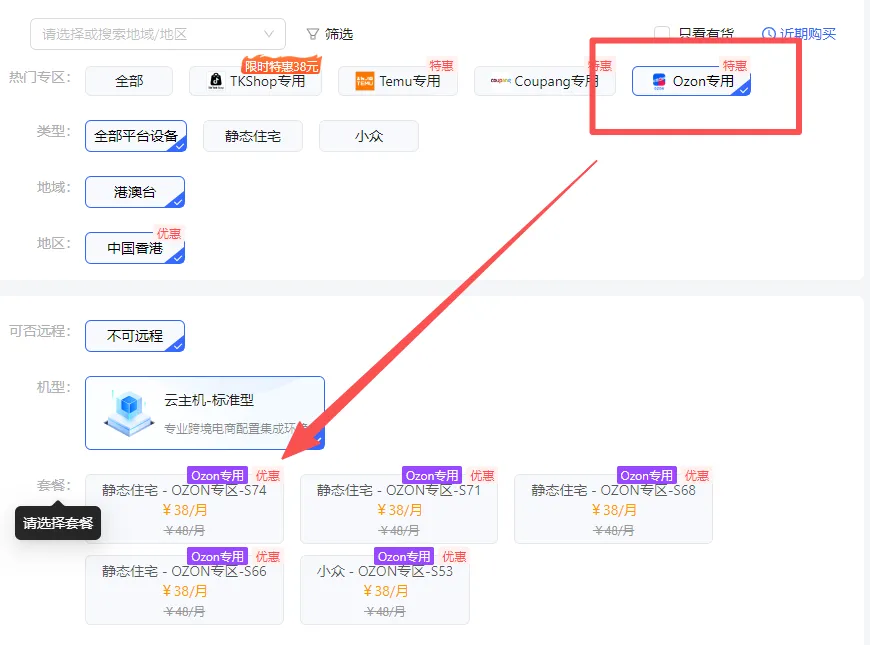
Task: Click the Ozon logo icon
Action: pos(659,82)
